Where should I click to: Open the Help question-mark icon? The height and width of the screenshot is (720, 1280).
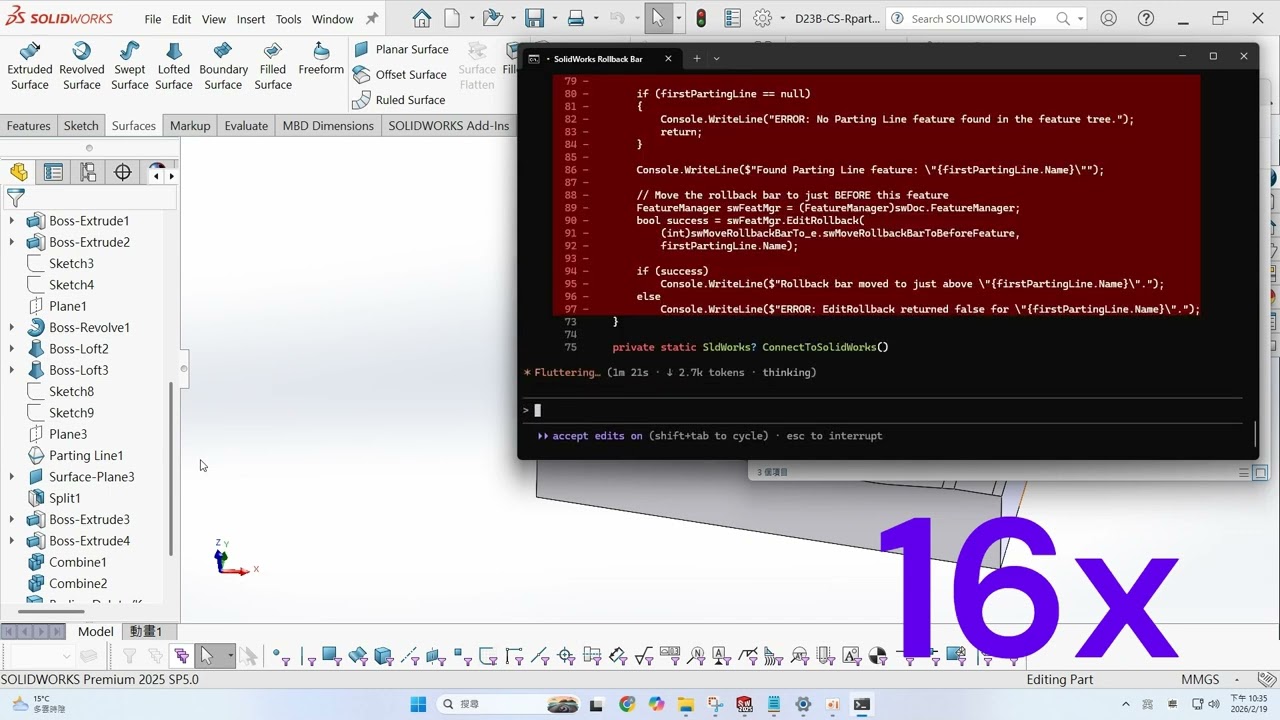coord(1146,18)
